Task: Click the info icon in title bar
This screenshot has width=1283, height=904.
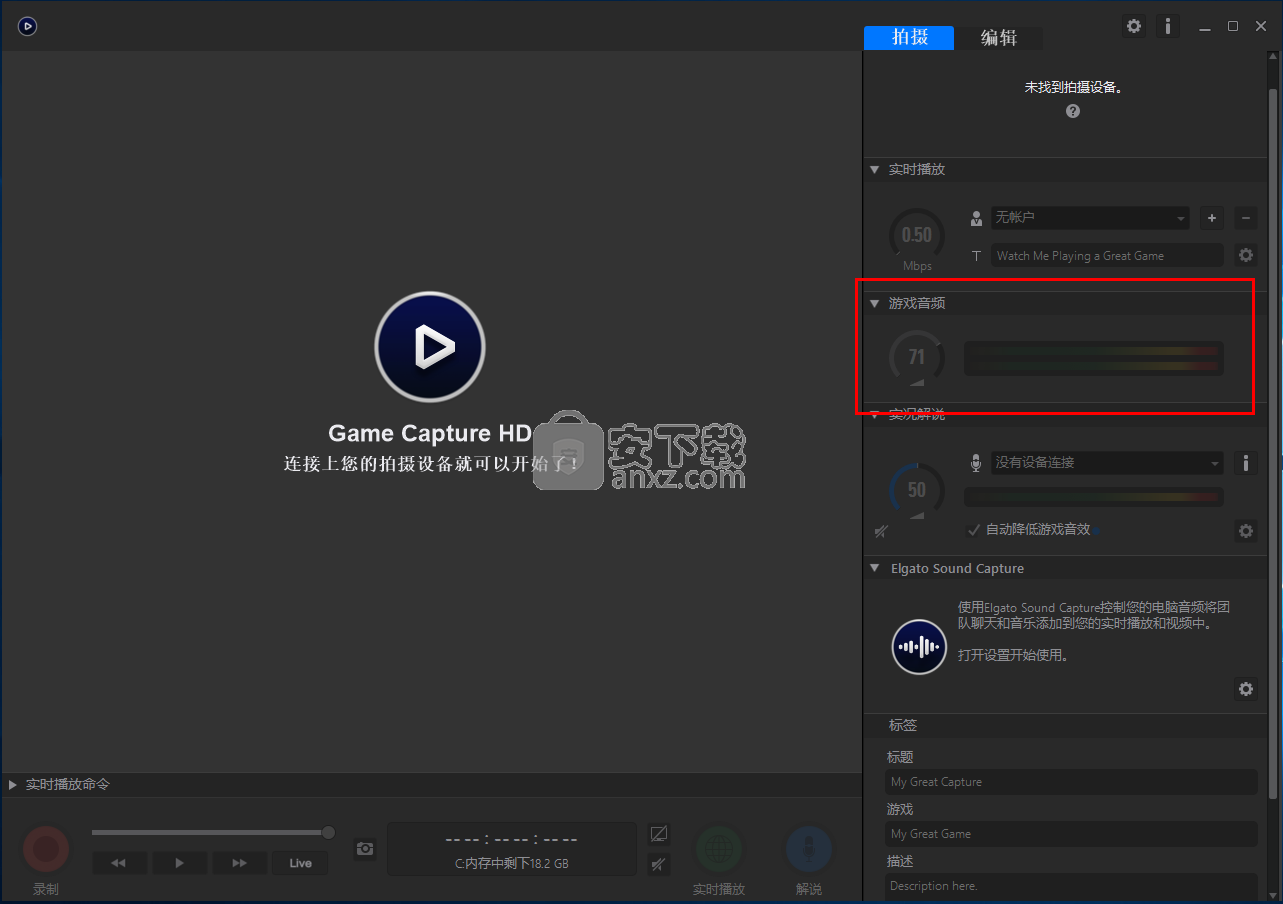Action: coord(1168,26)
